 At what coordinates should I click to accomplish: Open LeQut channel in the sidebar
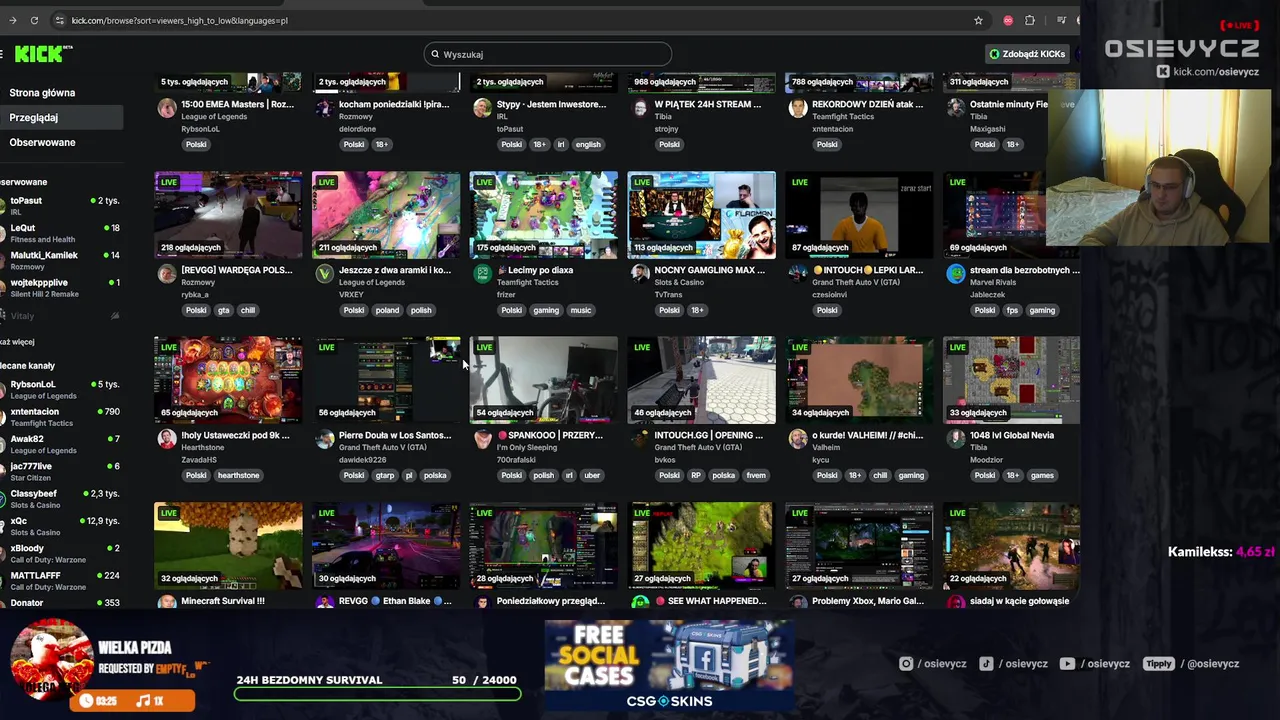[60, 232]
